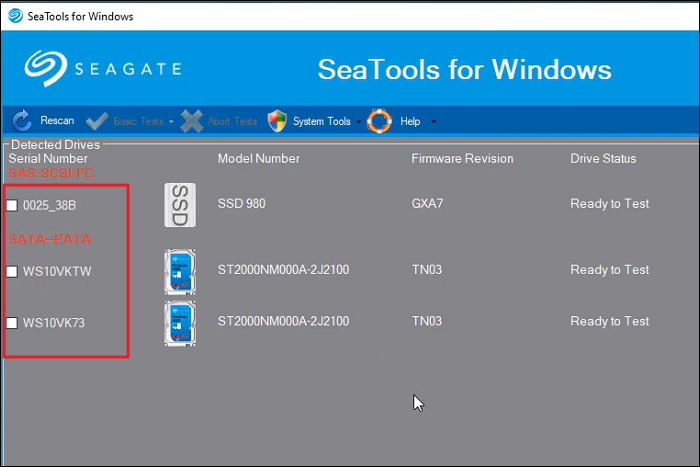Check the 0025_38B drive checkbox
This screenshot has width=700, height=467.
point(12,205)
